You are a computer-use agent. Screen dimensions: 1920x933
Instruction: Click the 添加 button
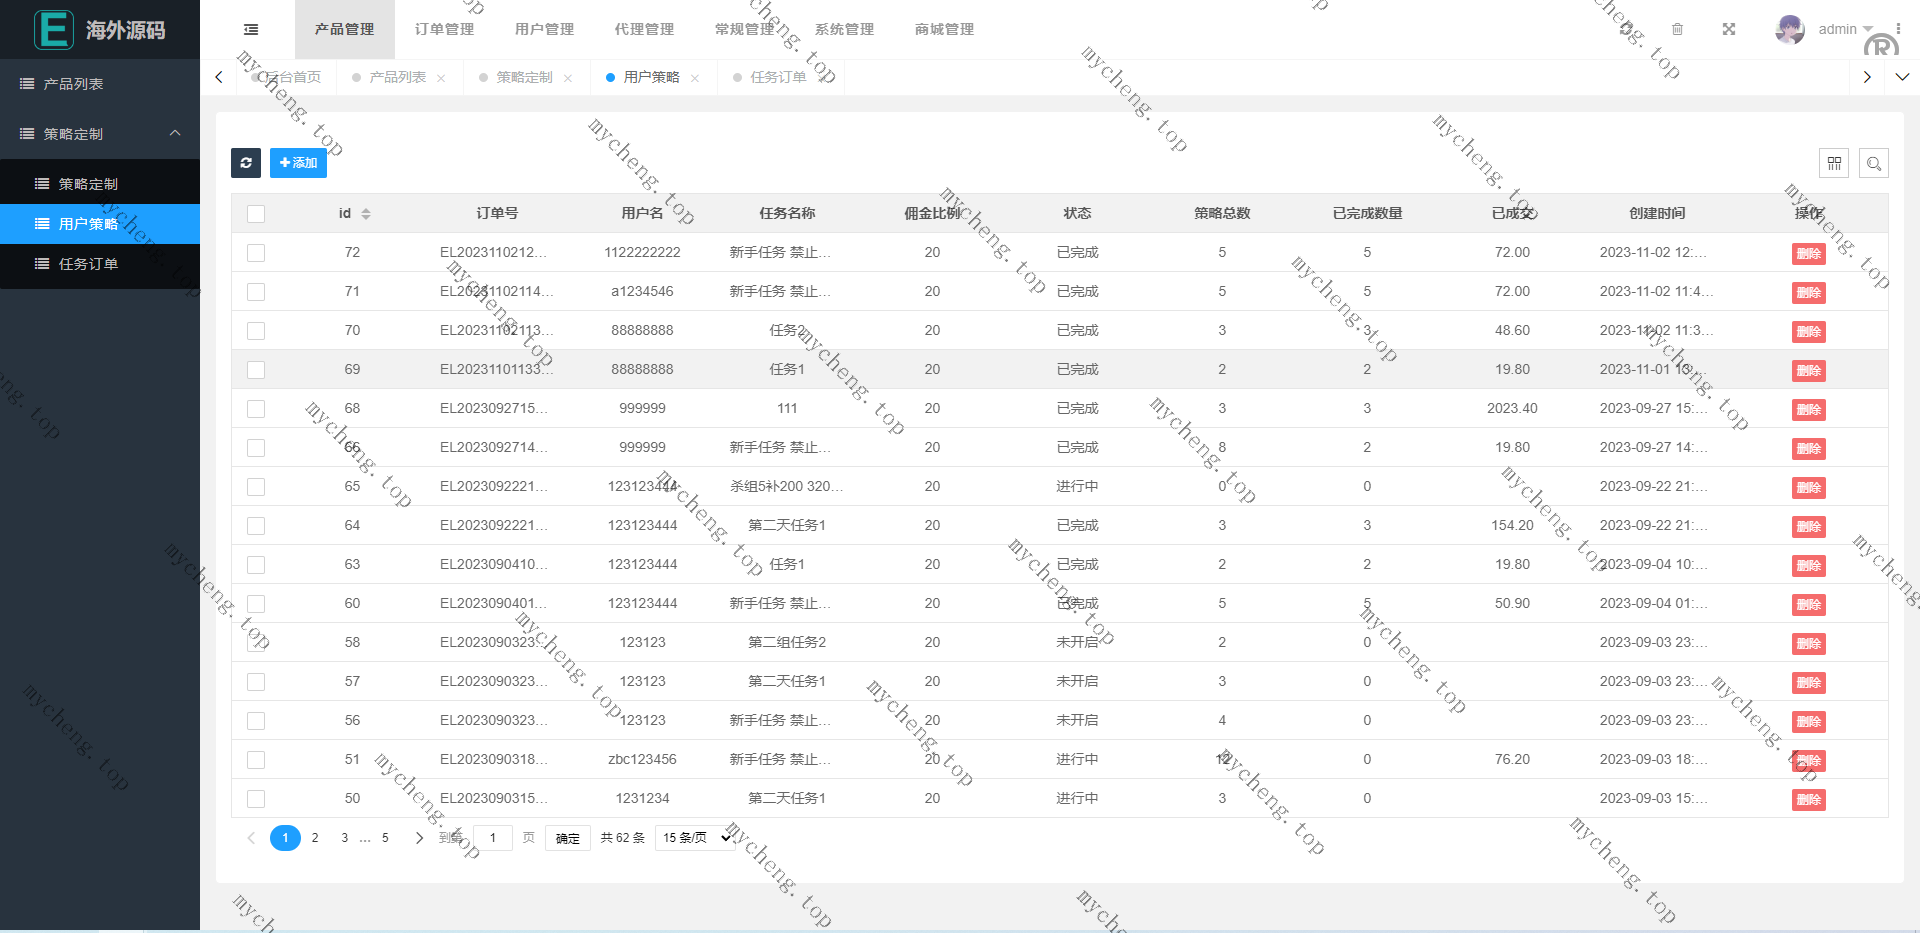[x=298, y=163]
